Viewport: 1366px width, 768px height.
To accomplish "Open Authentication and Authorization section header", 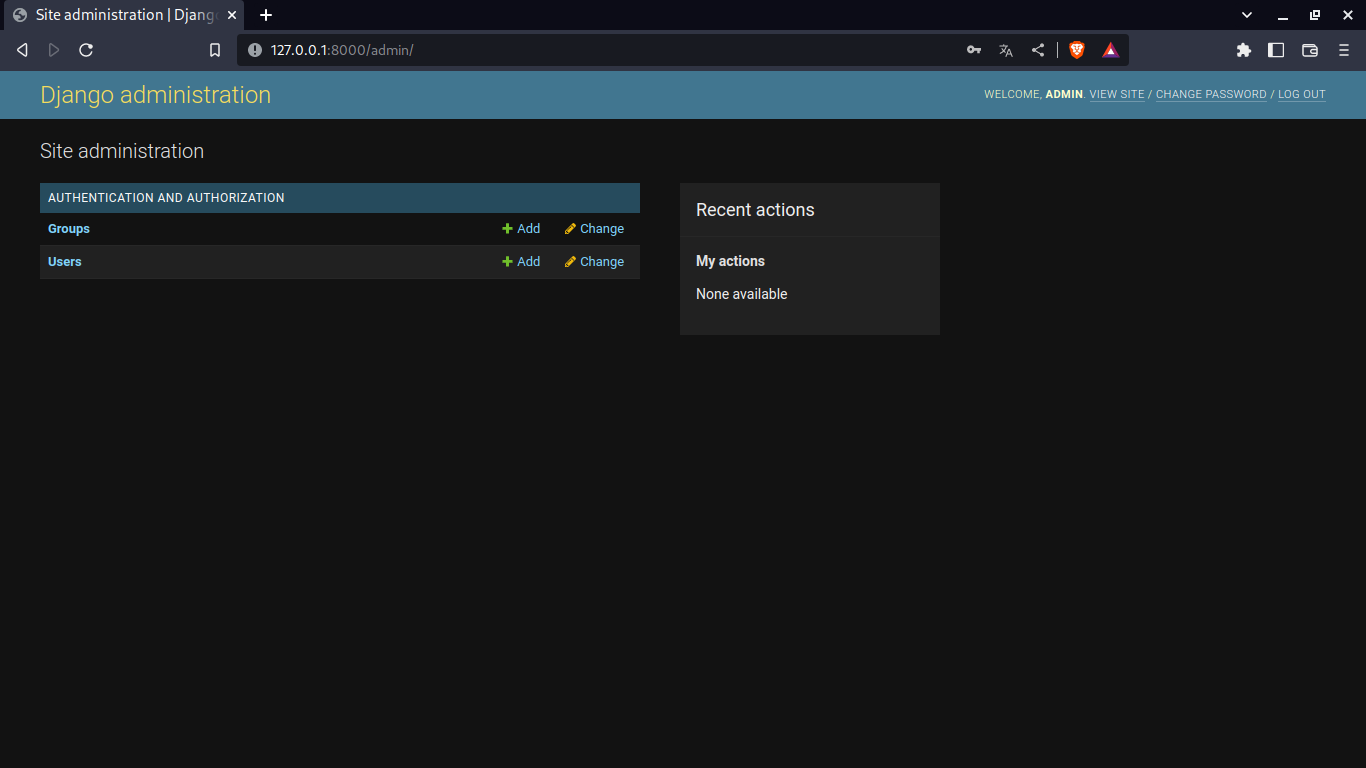I will (x=166, y=198).
